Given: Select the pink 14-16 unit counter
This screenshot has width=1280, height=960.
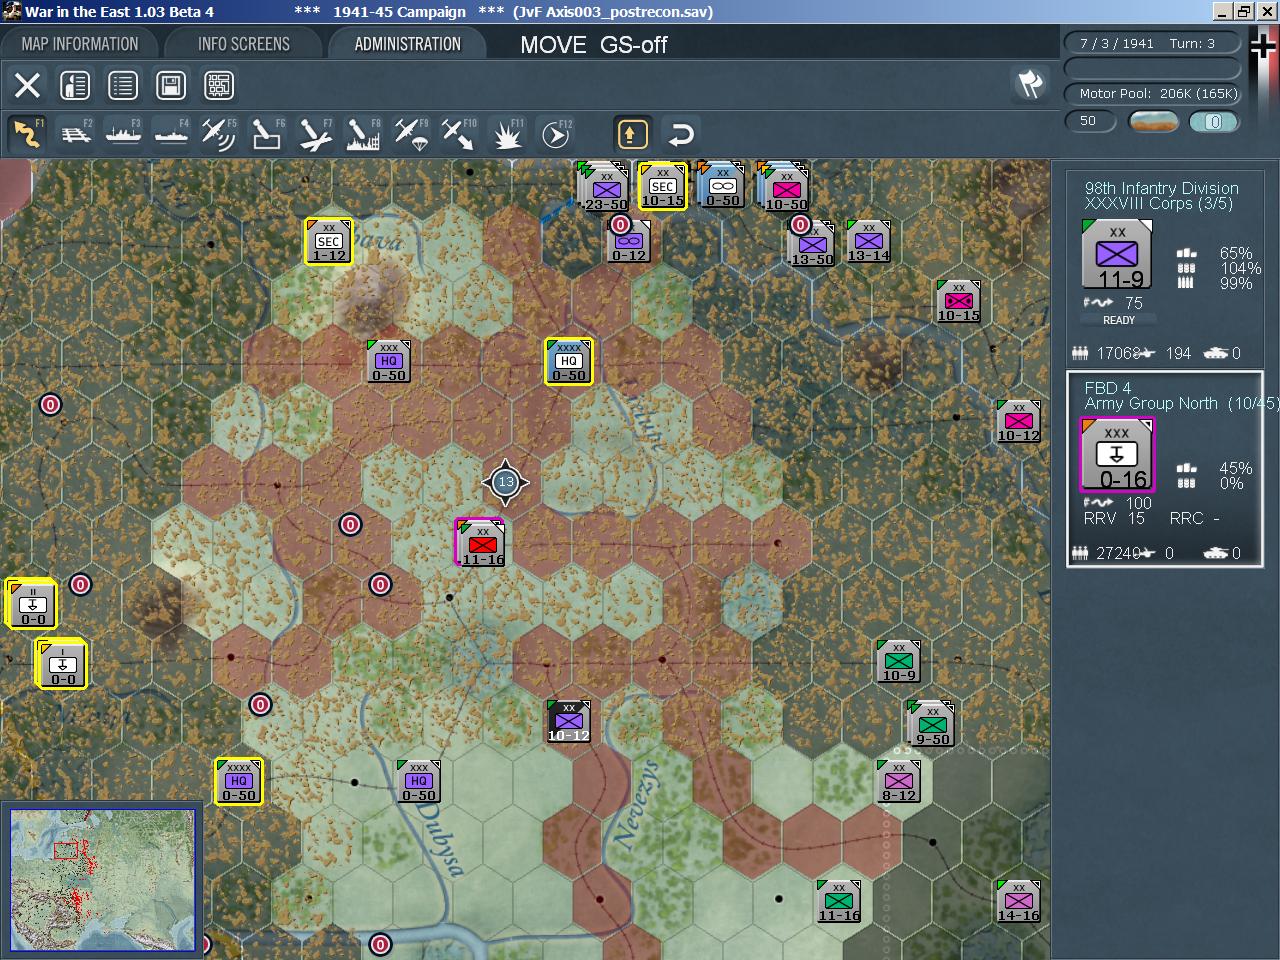Looking at the screenshot, I should (1018, 901).
